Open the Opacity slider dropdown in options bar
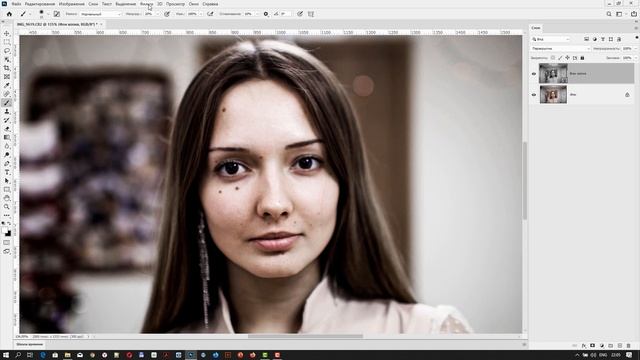640x360 pixels. tap(157, 14)
